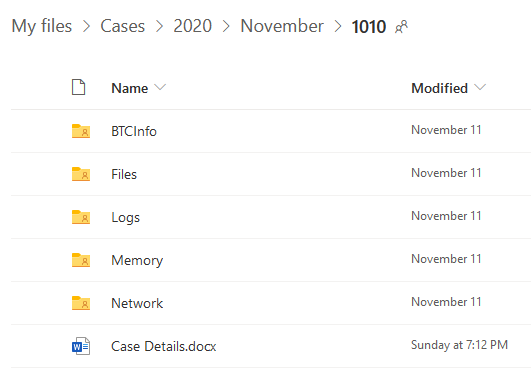Click the Name column header label

(130, 88)
